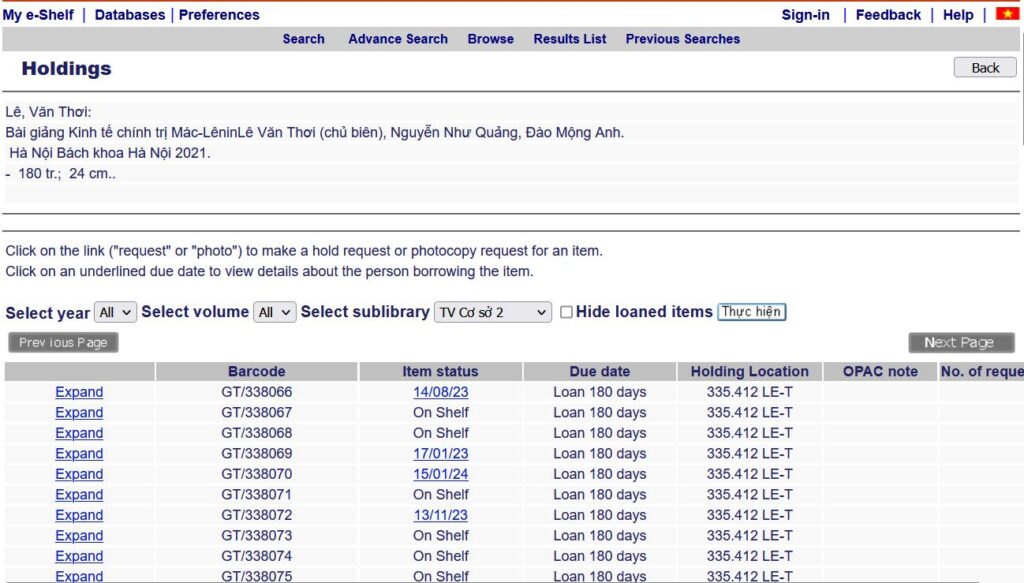Click the Sign-in link
This screenshot has width=1024, height=583.
tap(805, 15)
